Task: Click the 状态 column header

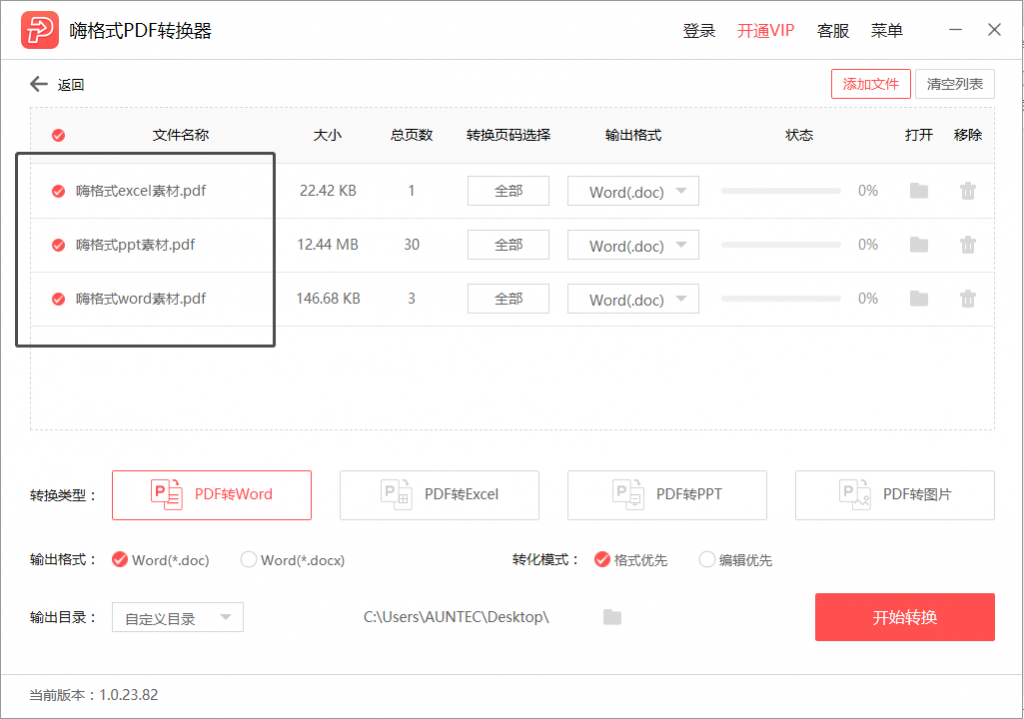Action: pos(799,135)
